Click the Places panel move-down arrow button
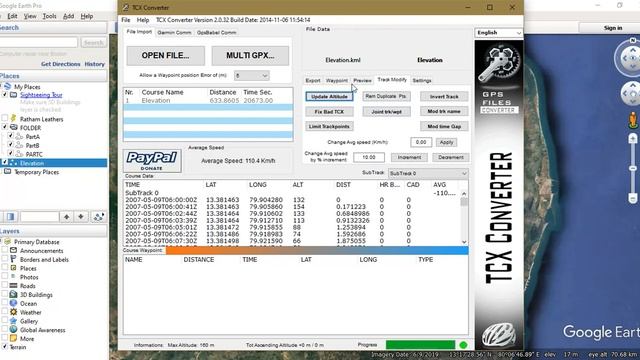Image resolution: width=640 pixels, height=360 pixels. pos(81,217)
